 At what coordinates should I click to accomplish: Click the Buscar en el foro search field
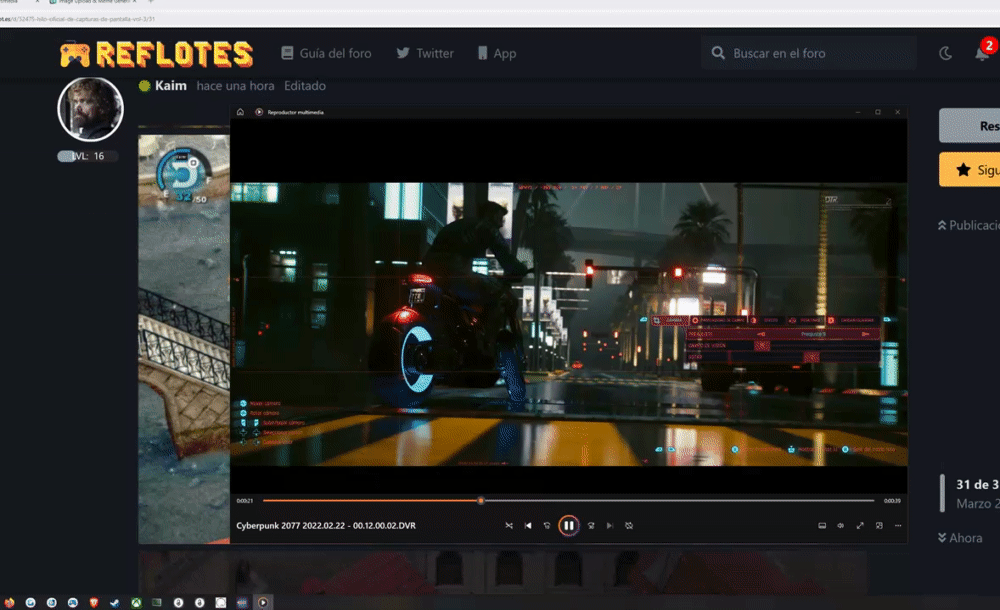(809, 54)
